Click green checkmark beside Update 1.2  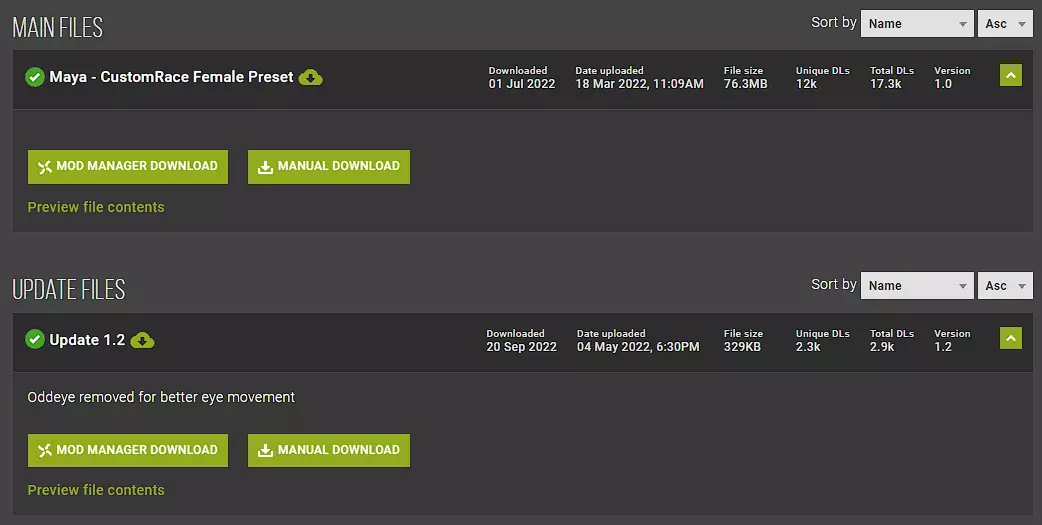[x=35, y=340]
